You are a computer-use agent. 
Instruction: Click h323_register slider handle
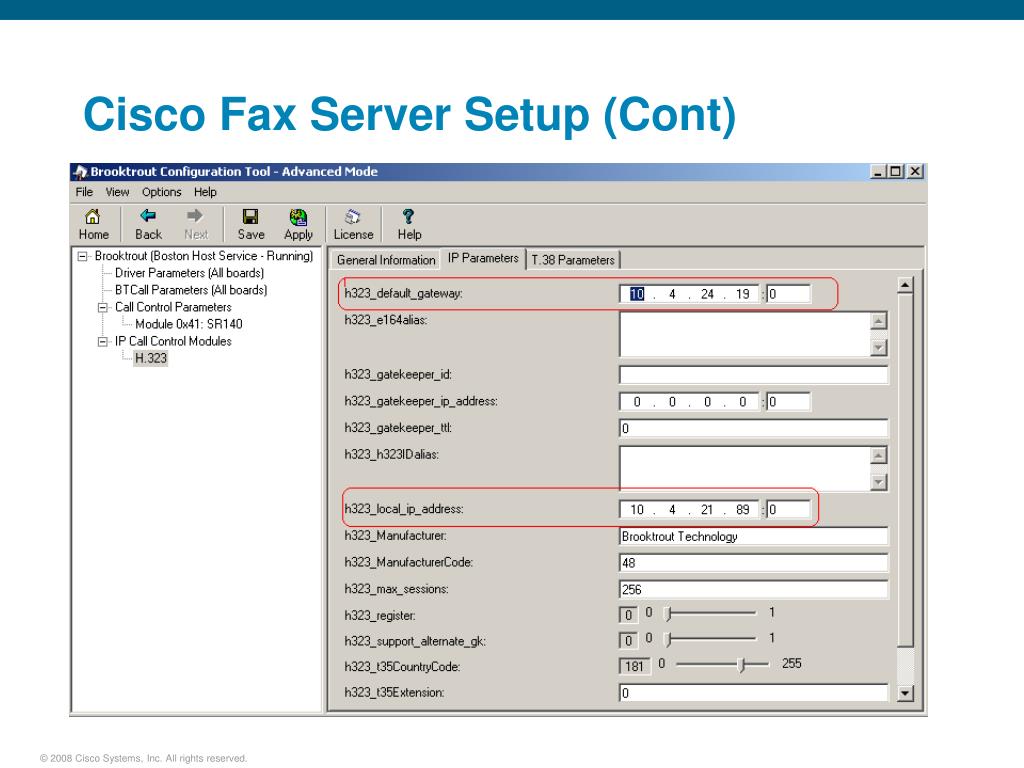pyautogui.click(x=669, y=614)
